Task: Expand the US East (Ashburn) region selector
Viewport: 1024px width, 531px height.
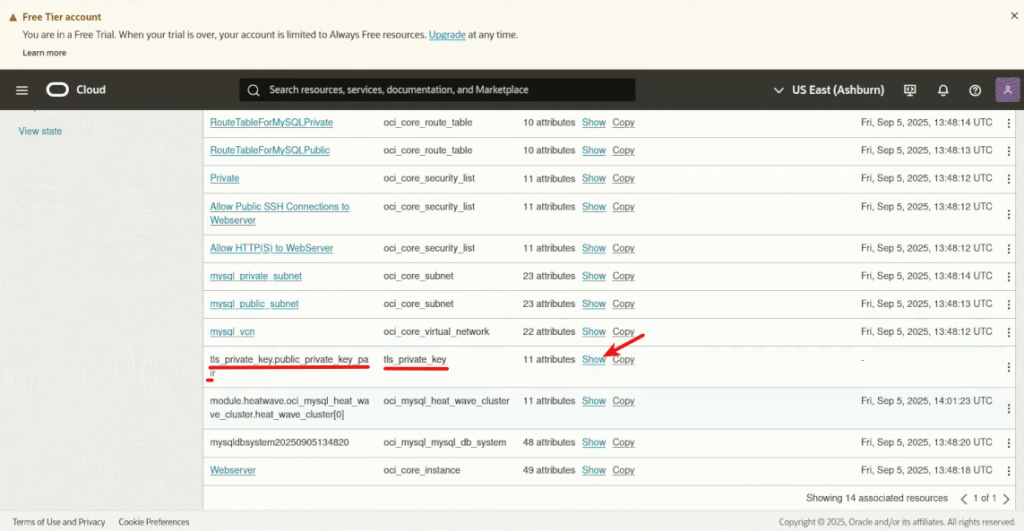Action: pos(830,90)
